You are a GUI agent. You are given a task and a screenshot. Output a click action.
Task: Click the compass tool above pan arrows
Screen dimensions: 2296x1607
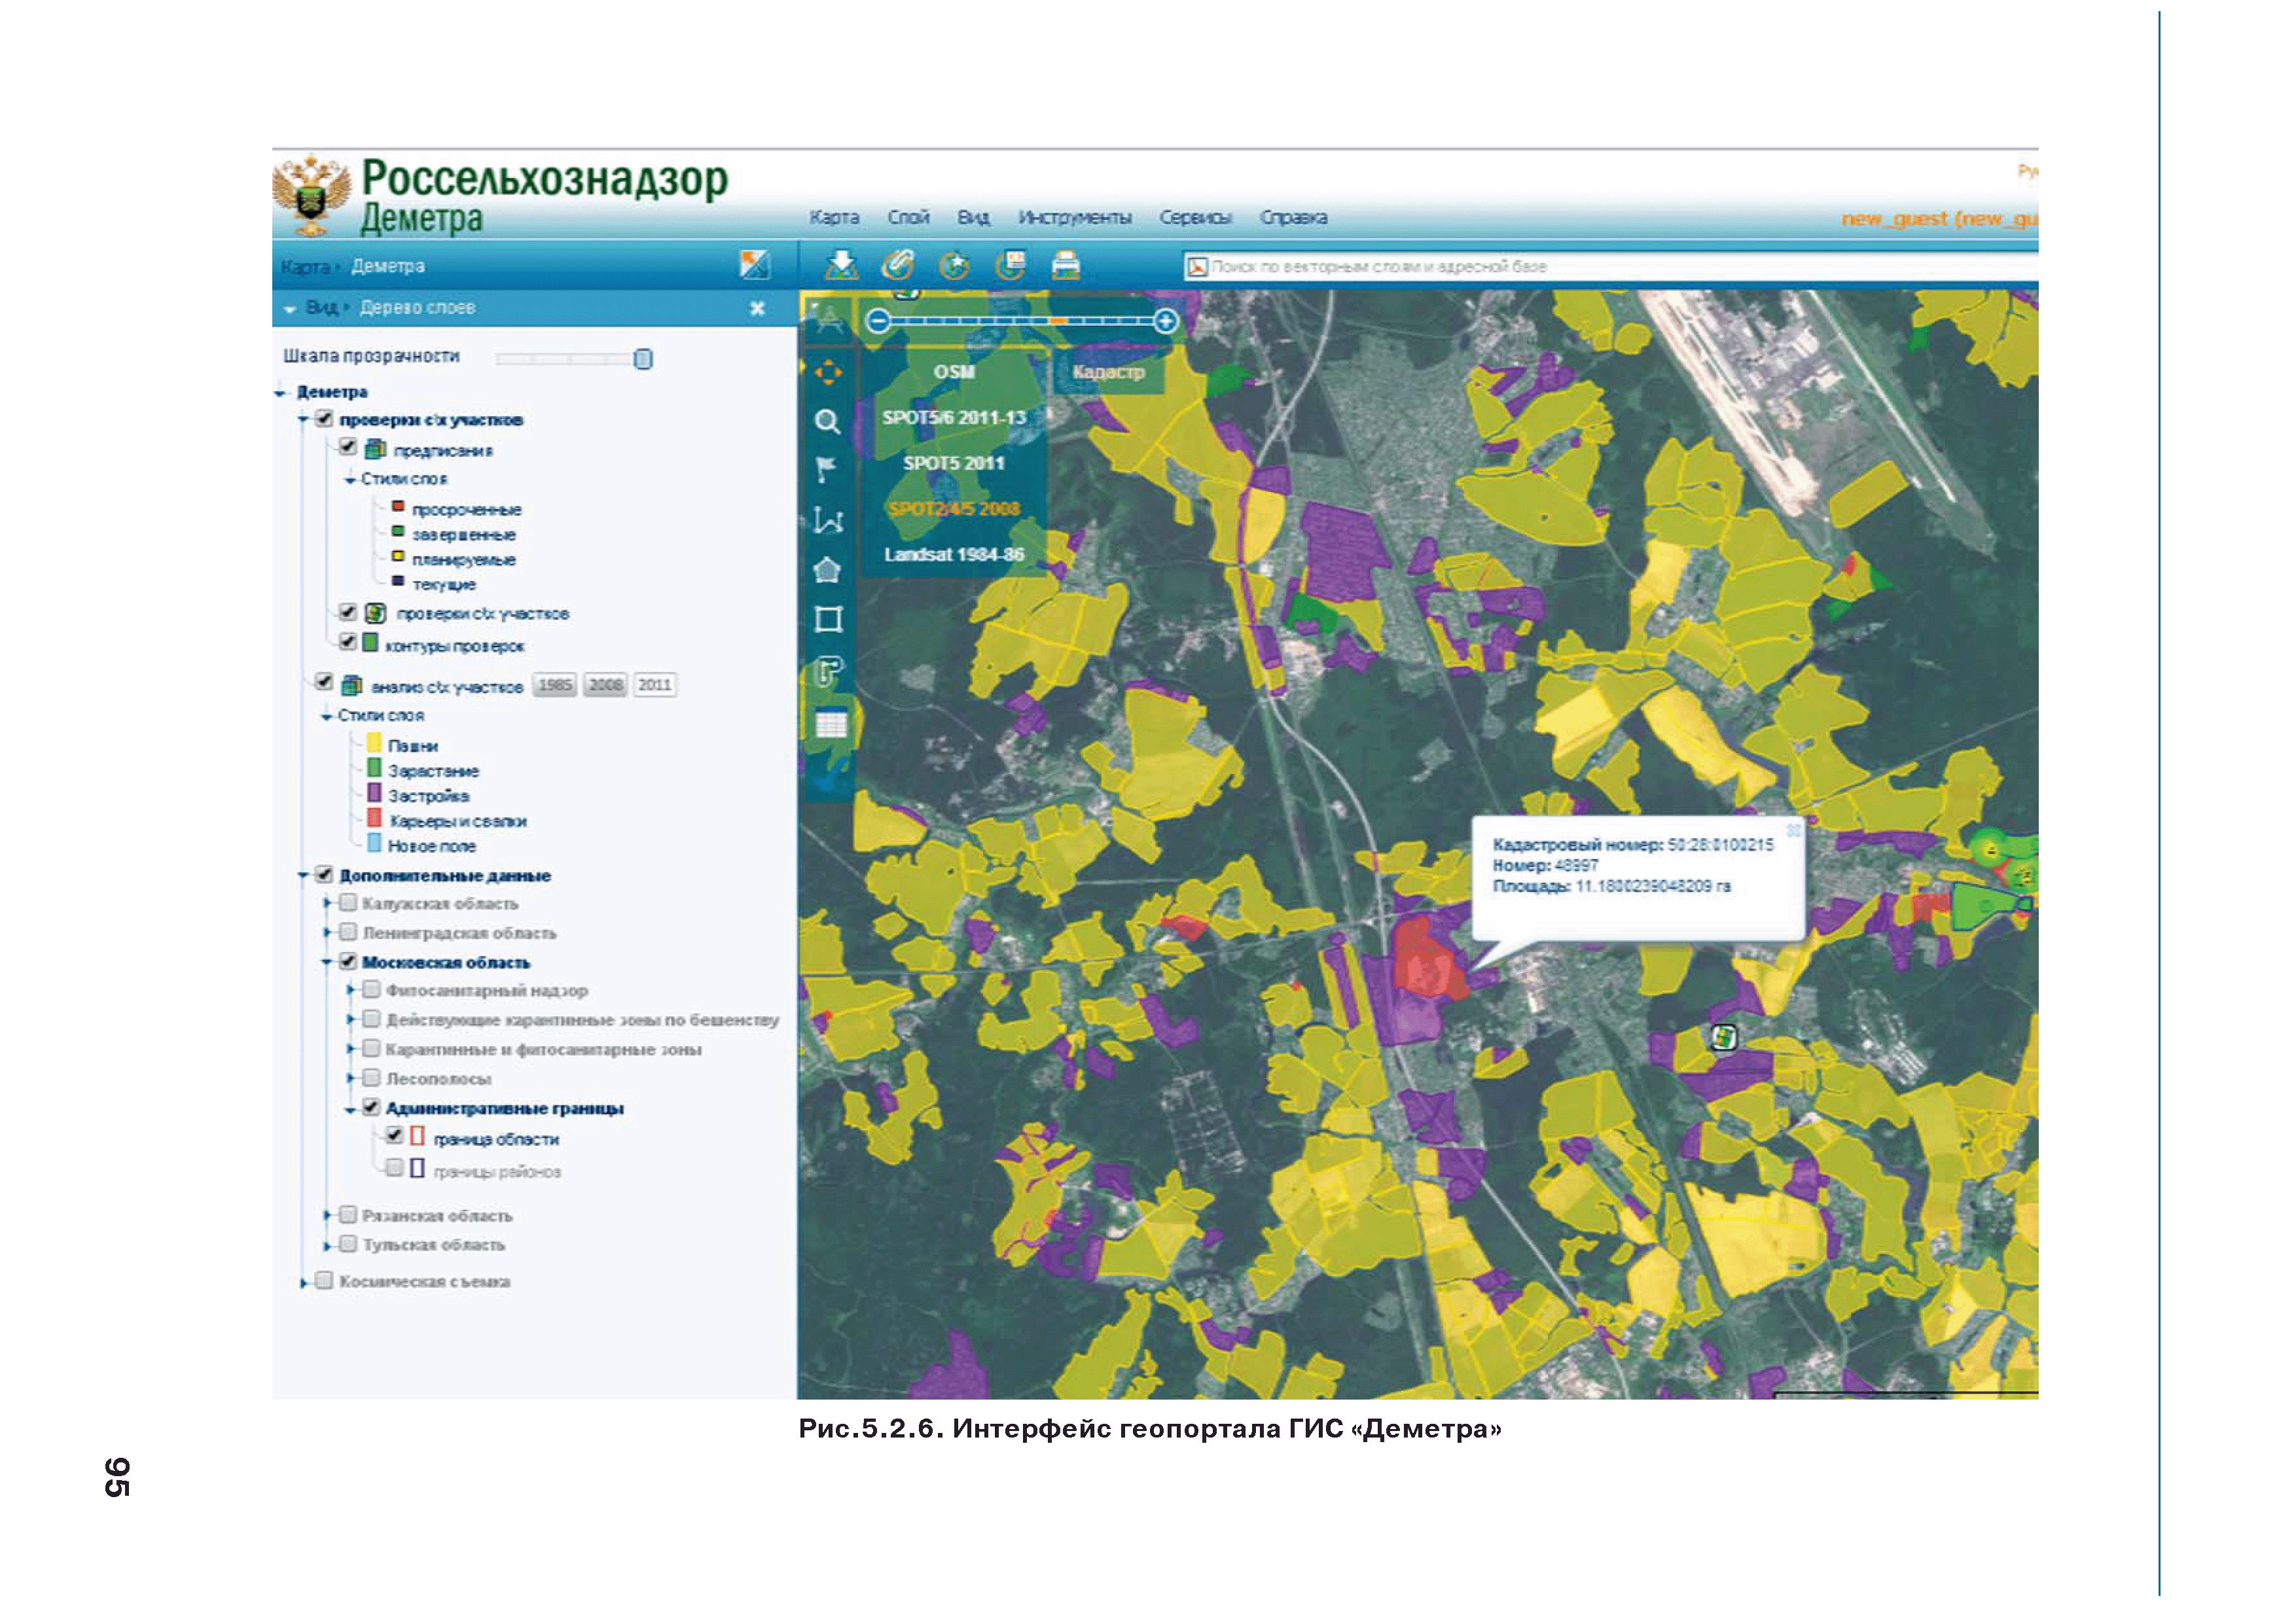828,320
